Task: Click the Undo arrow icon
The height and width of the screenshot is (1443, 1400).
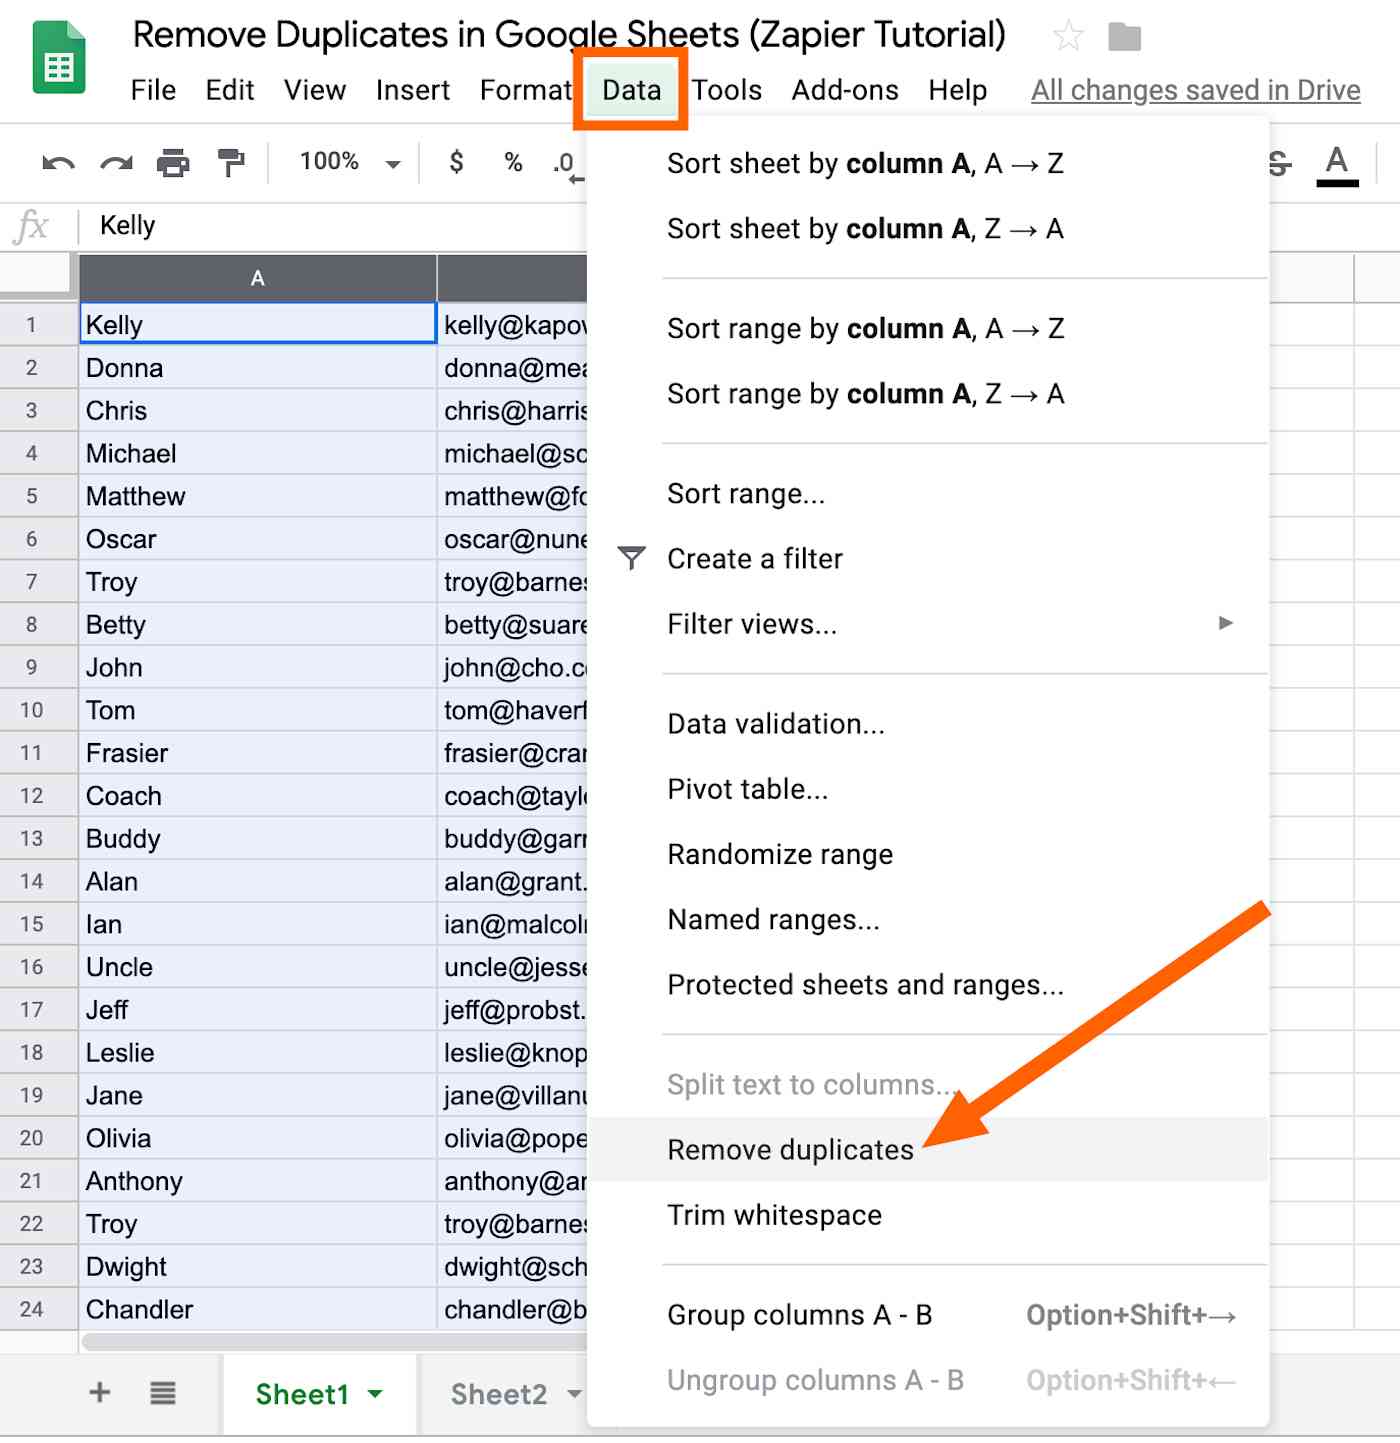Action: (58, 163)
